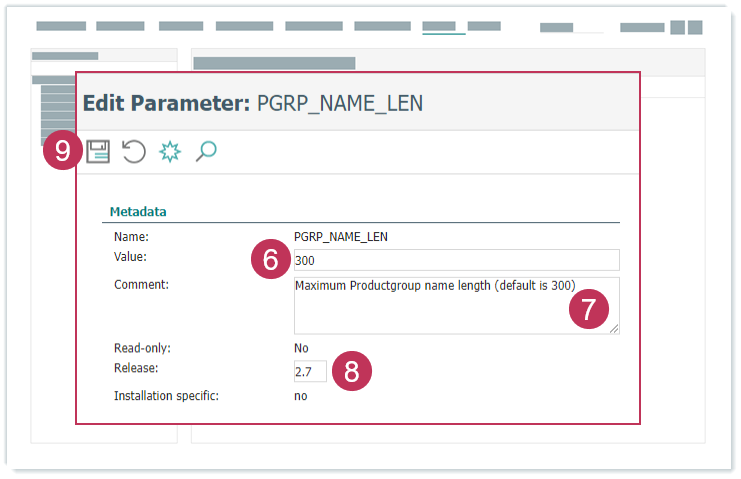Click the Reset circular arrow icon
Viewport: 741px width, 479px height.
pyautogui.click(x=134, y=151)
